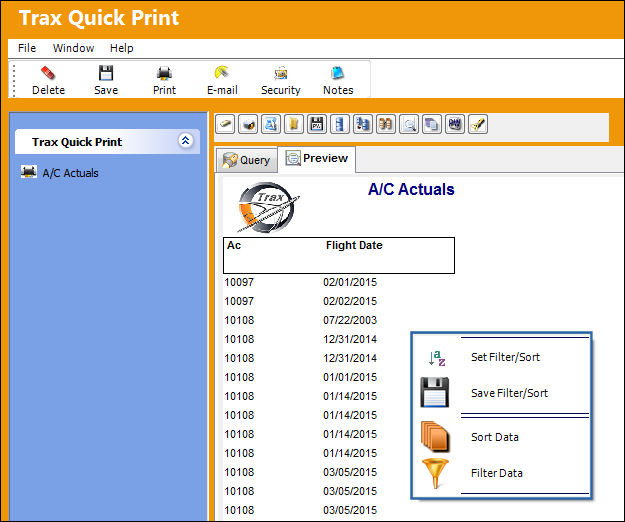The width and height of the screenshot is (625, 522).
Task: Click the A/C Actuals report icon in sidebar
Action: pos(29,172)
